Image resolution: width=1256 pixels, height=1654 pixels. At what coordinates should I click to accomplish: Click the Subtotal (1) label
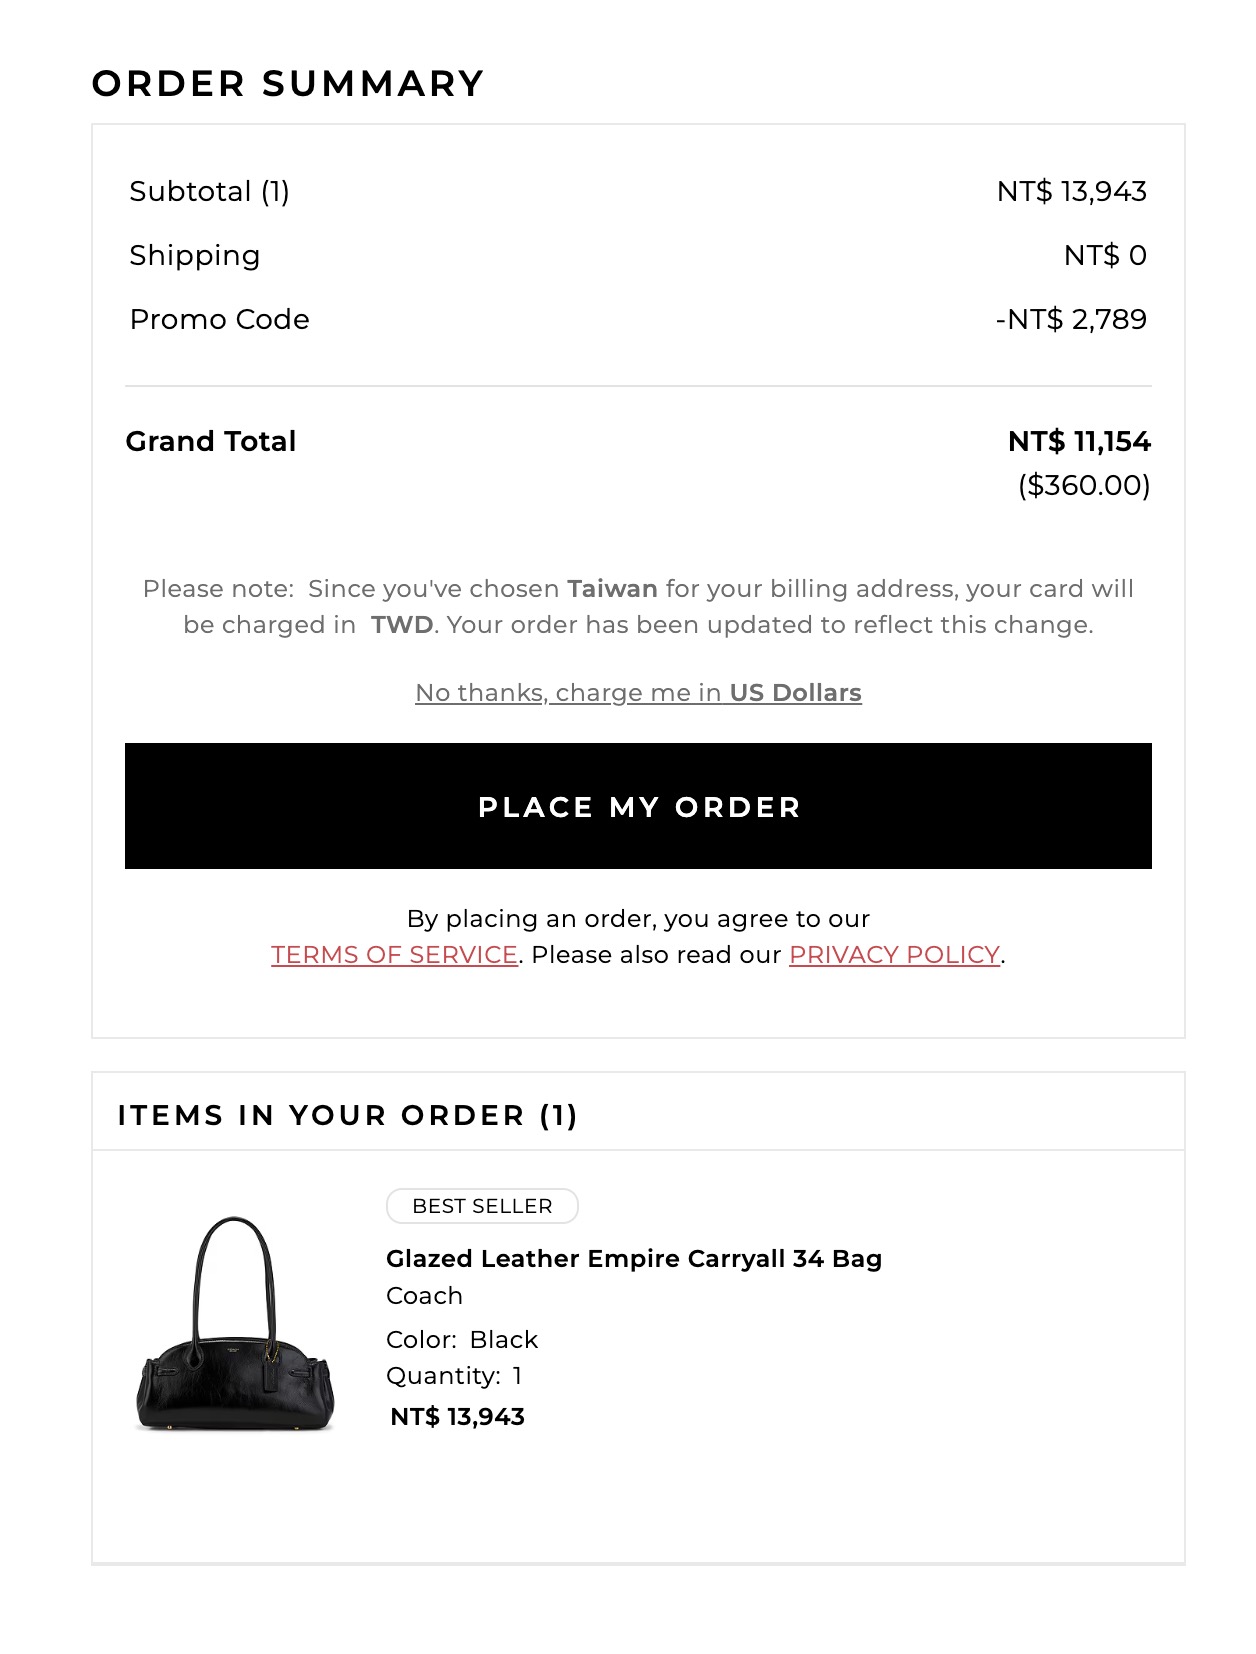[x=209, y=191]
